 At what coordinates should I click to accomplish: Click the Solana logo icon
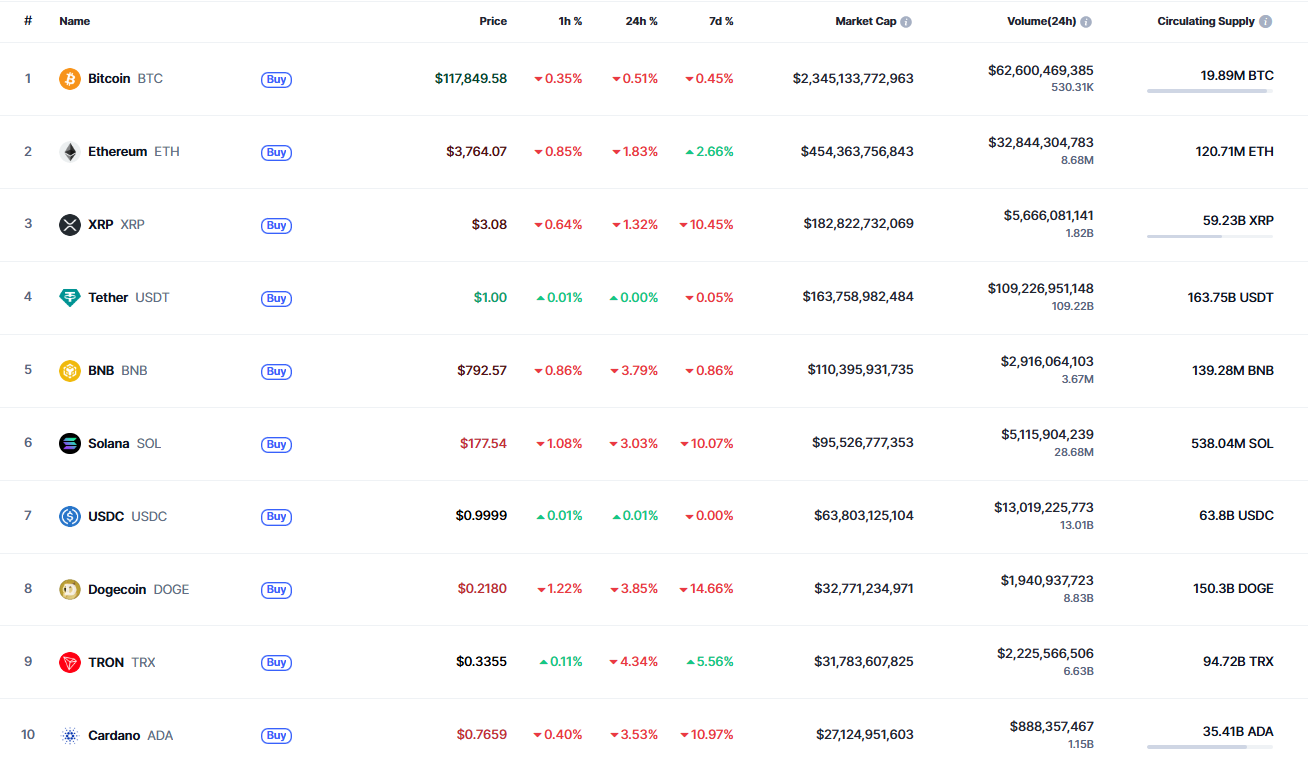pyautogui.click(x=70, y=444)
